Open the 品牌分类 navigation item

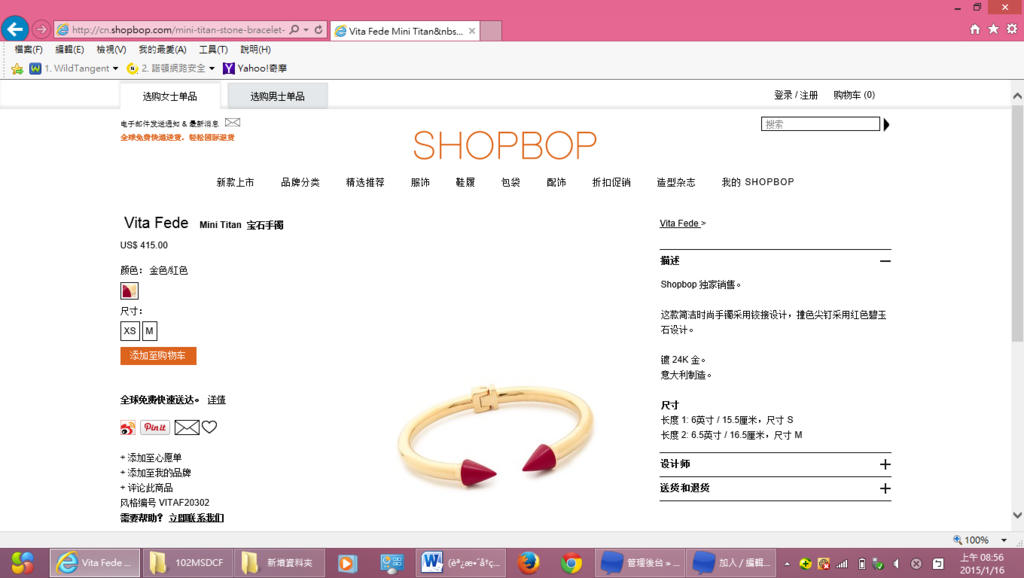click(x=300, y=182)
